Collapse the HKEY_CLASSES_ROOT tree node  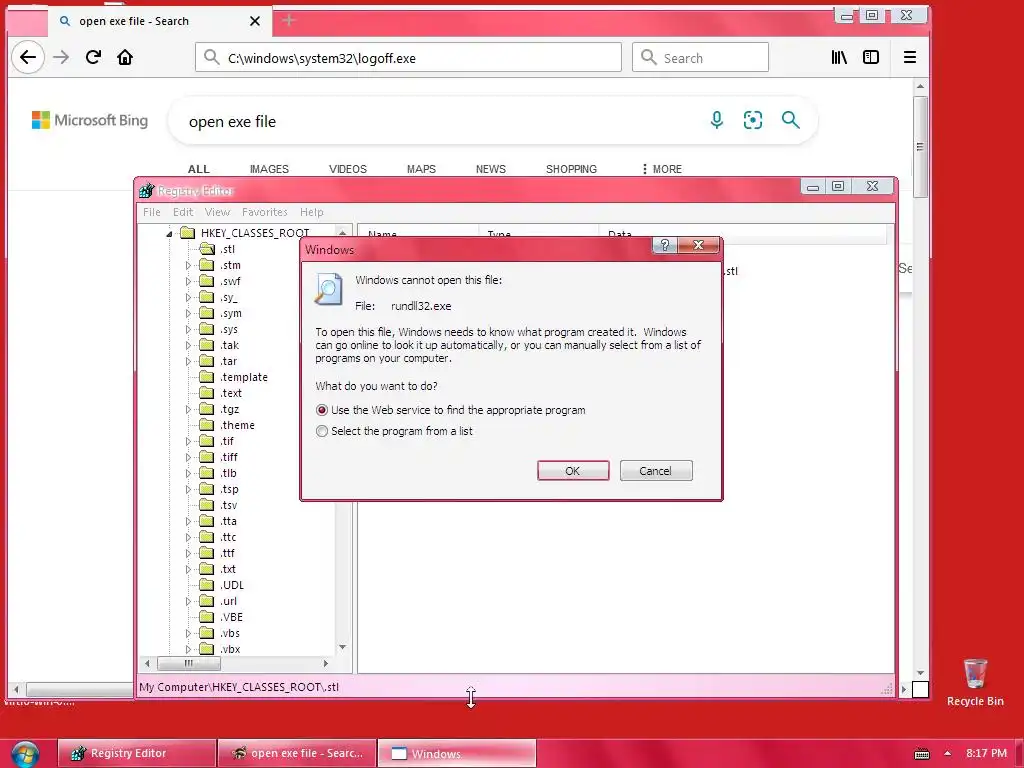169,233
